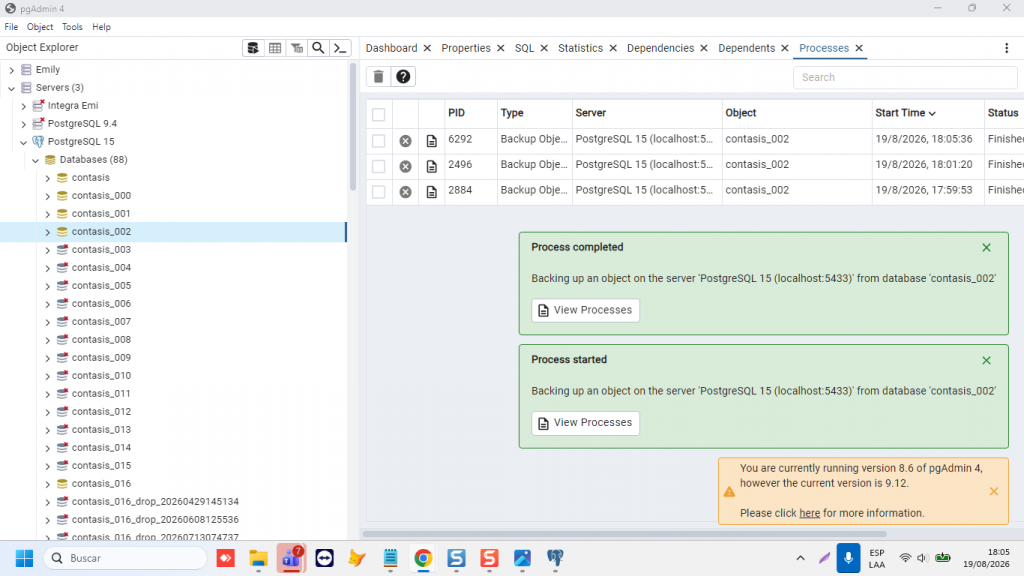1024x576 pixels.
Task: Open the help question mark icon
Action: tap(403, 76)
